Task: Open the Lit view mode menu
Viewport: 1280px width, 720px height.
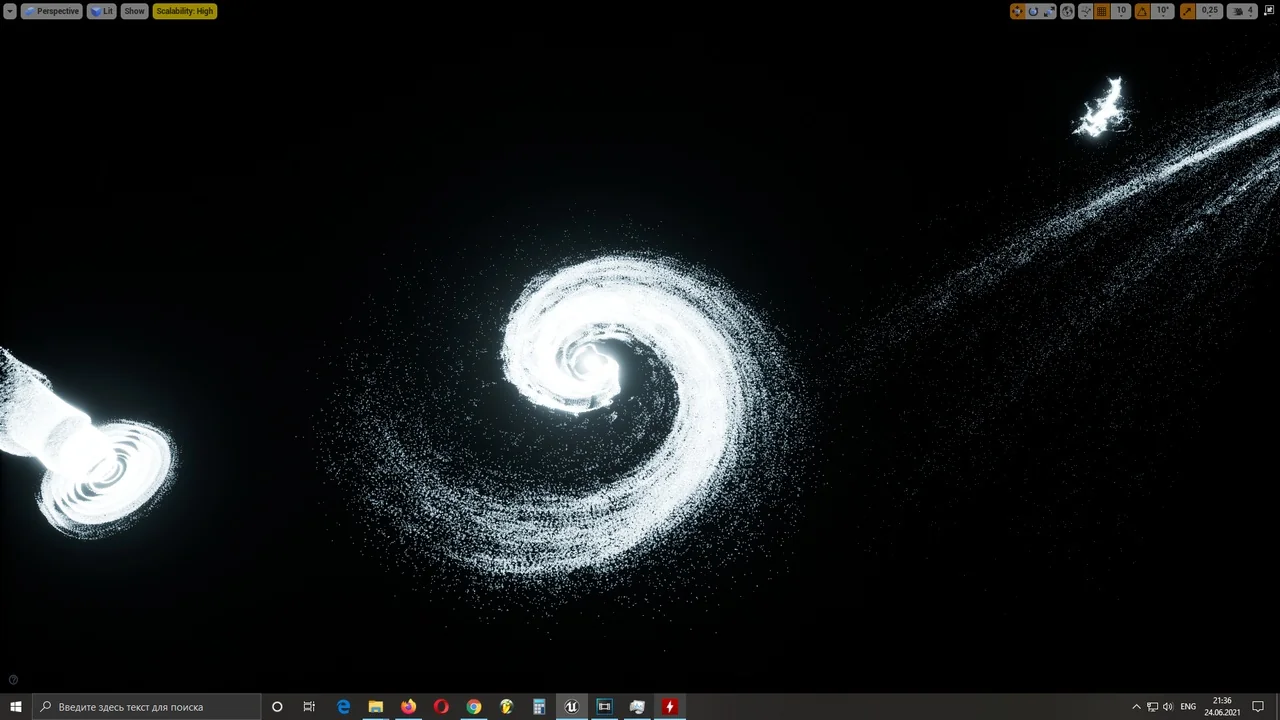Action: pyautogui.click(x=102, y=11)
